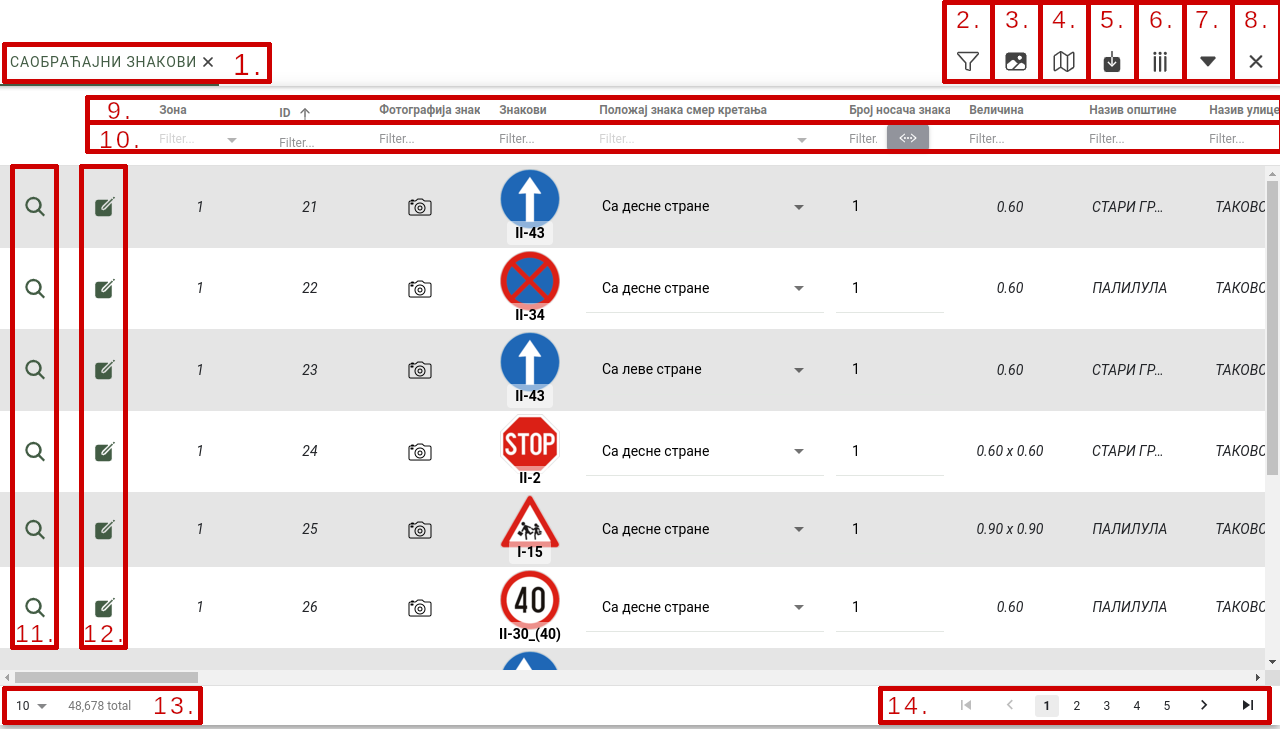Edit the record with ID 26
The width and height of the screenshot is (1280, 729).
click(104, 608)
